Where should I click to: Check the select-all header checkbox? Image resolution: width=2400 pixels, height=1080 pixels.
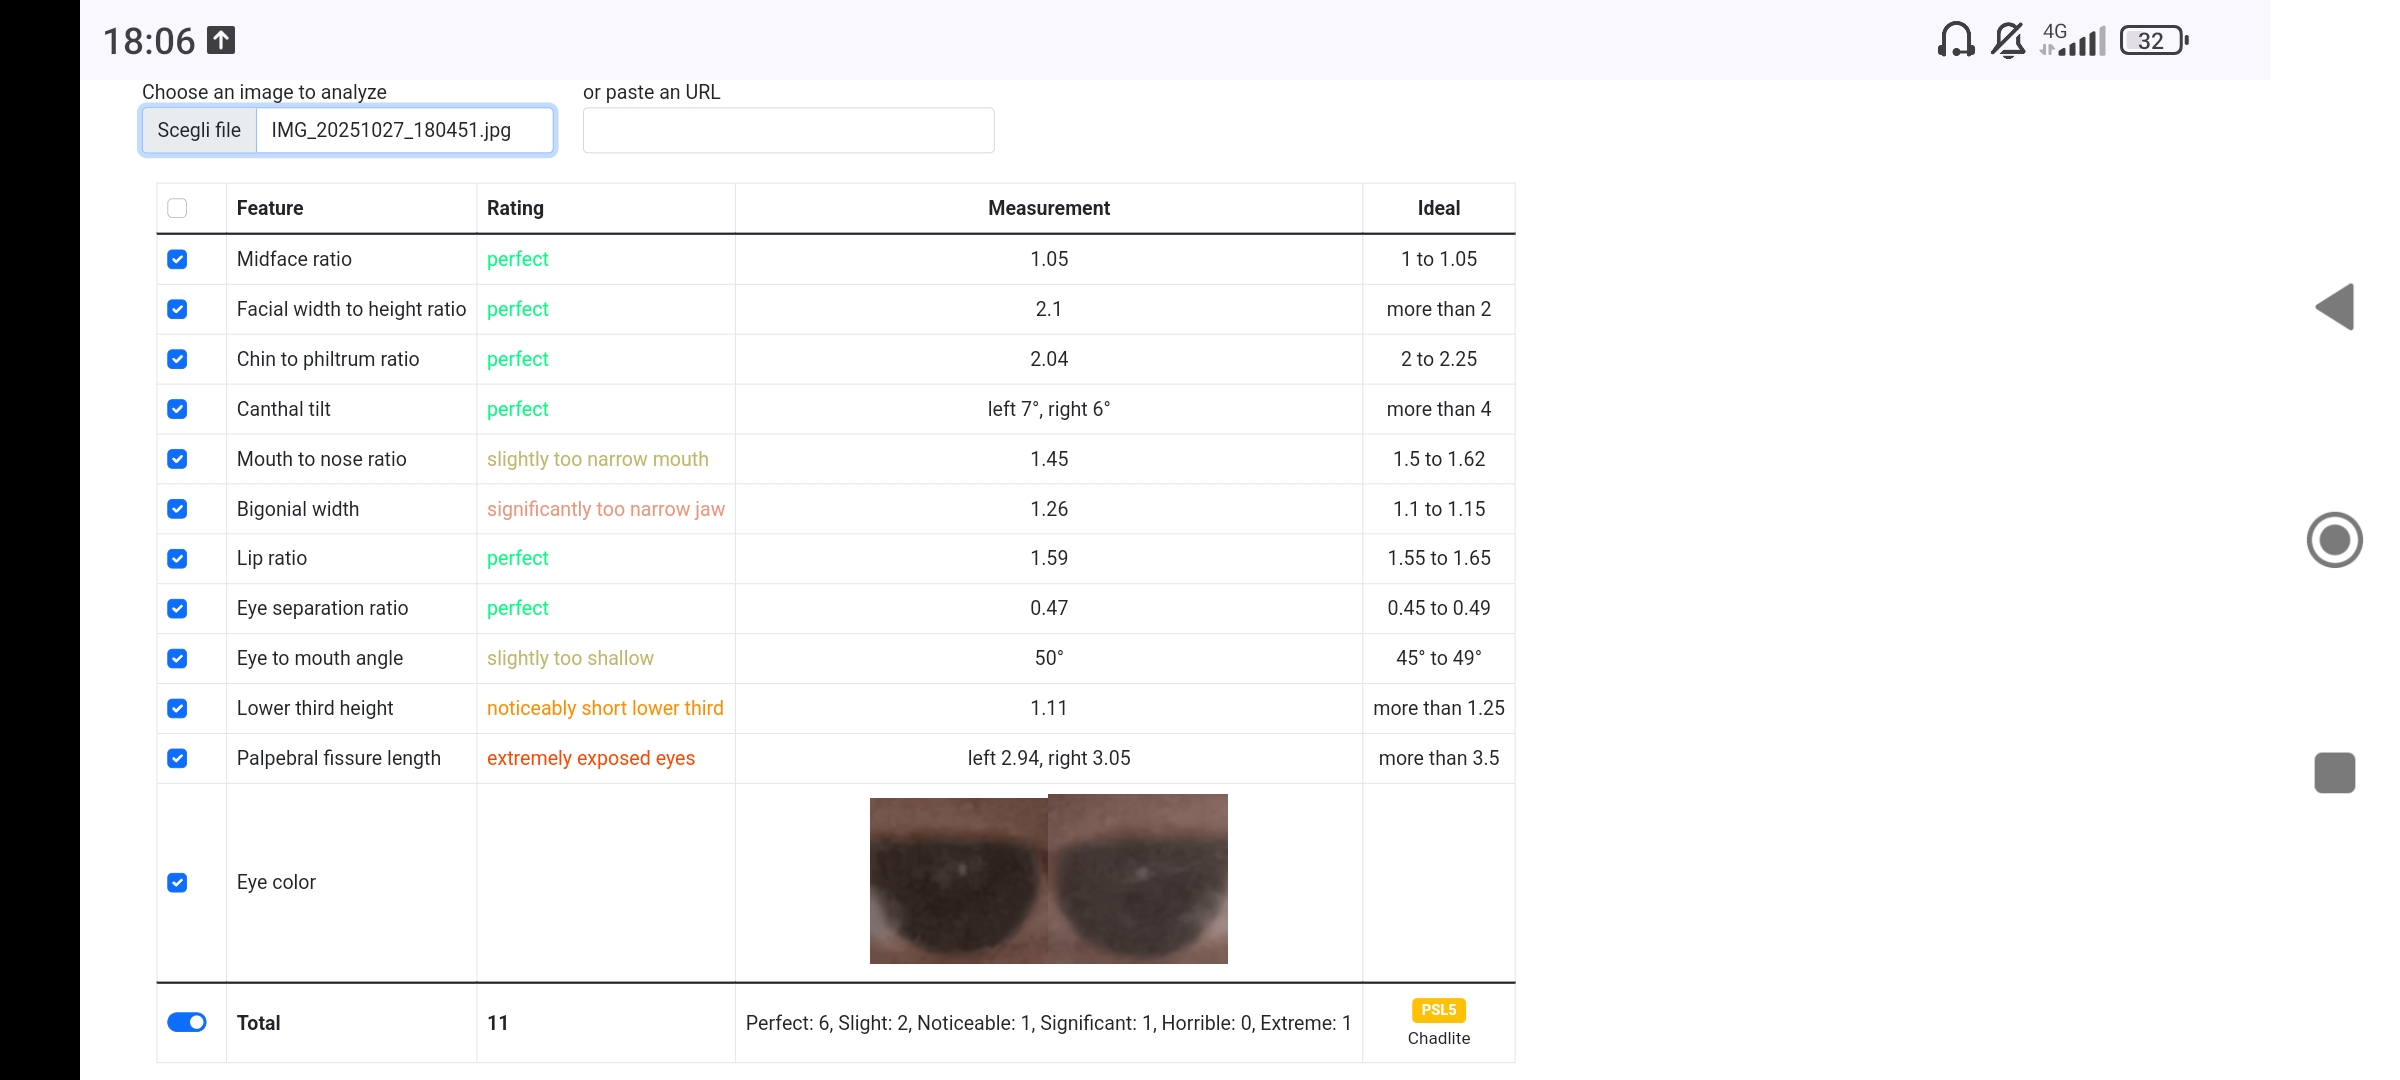tap(177, 208)
